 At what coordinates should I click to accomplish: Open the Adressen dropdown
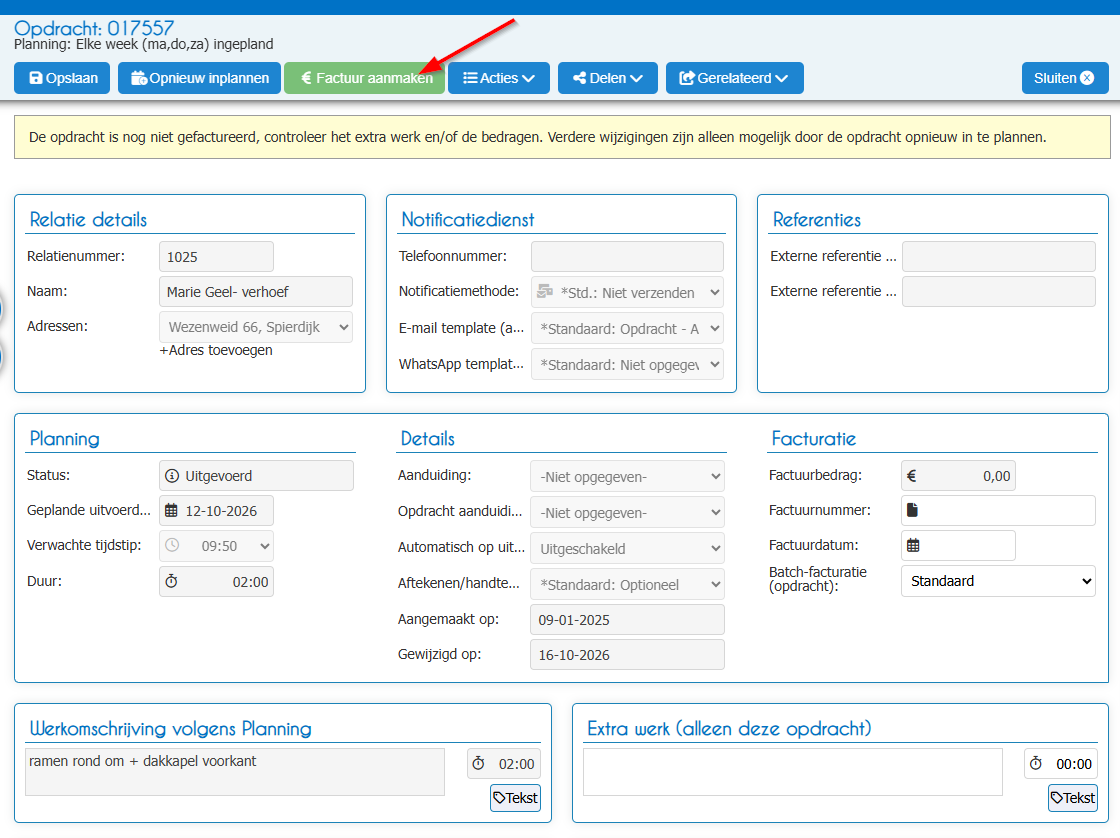(x=256, y=327)
